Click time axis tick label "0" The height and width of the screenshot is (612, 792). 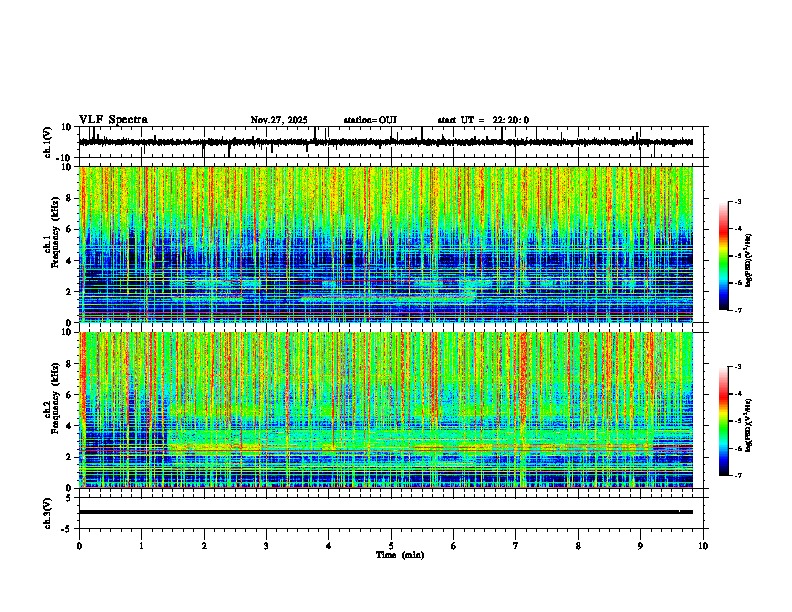[79, 546]
